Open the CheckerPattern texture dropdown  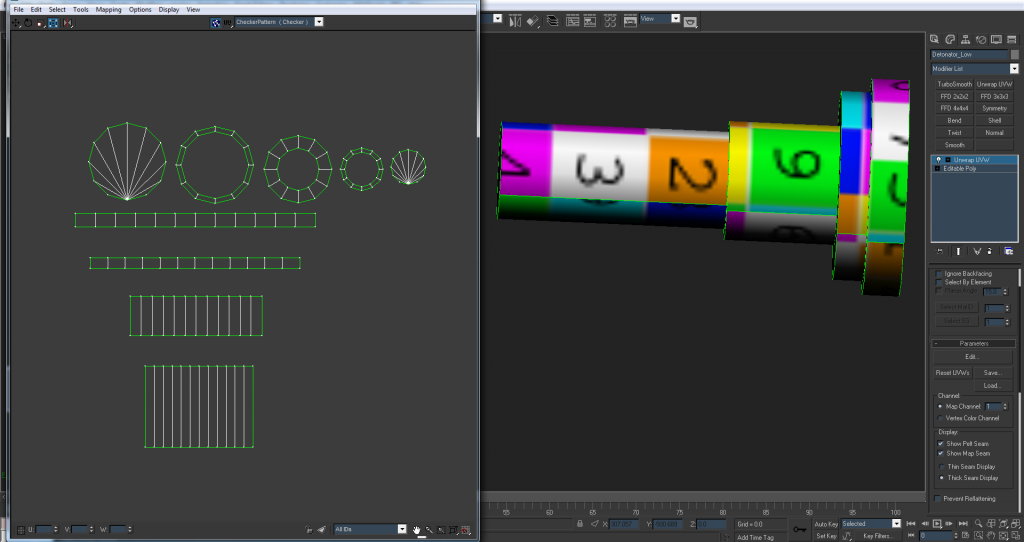[x=319, y=21]
